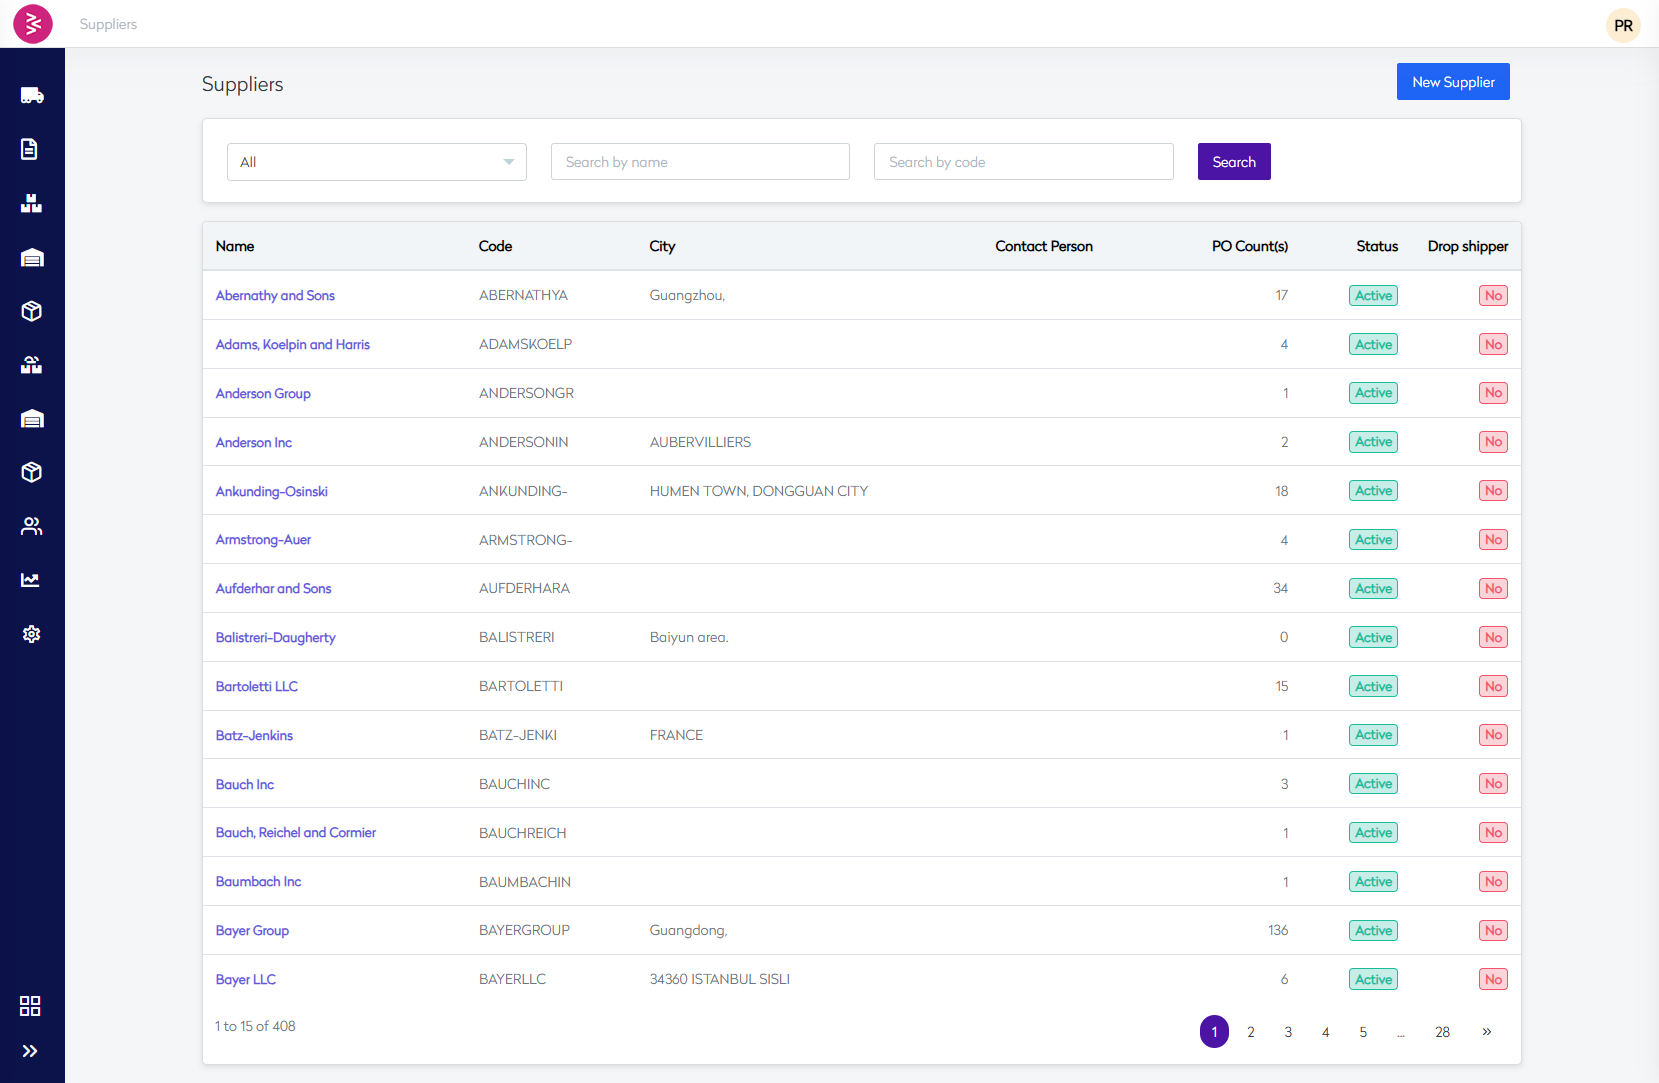1659x1083 pixels.
Task: Click the users icon in sidebar
Action: pyautogui.click(x=32, y=526)
